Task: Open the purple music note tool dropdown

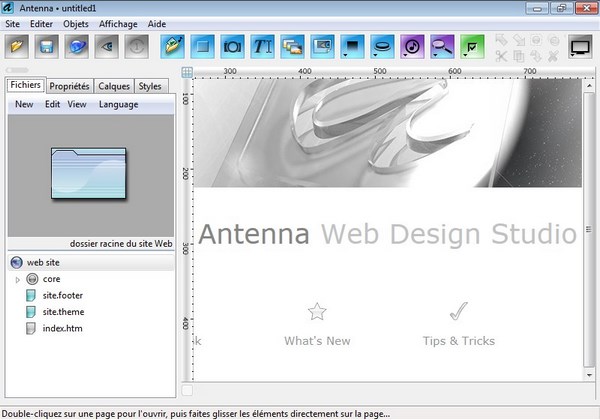Action: coord(412,47)
